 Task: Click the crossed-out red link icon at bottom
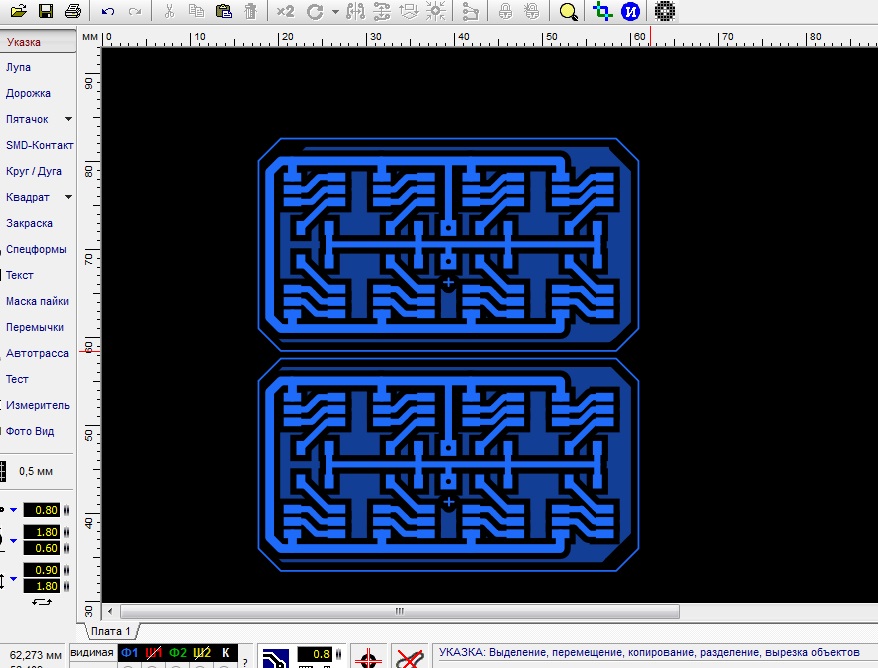coord(407,657)
